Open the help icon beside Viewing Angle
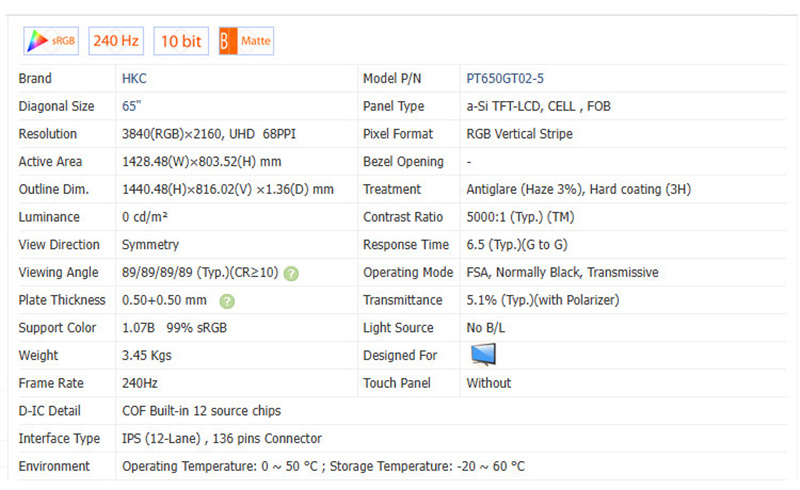The width and height of the screenshot is (800, 490). [x=291, y=273]
